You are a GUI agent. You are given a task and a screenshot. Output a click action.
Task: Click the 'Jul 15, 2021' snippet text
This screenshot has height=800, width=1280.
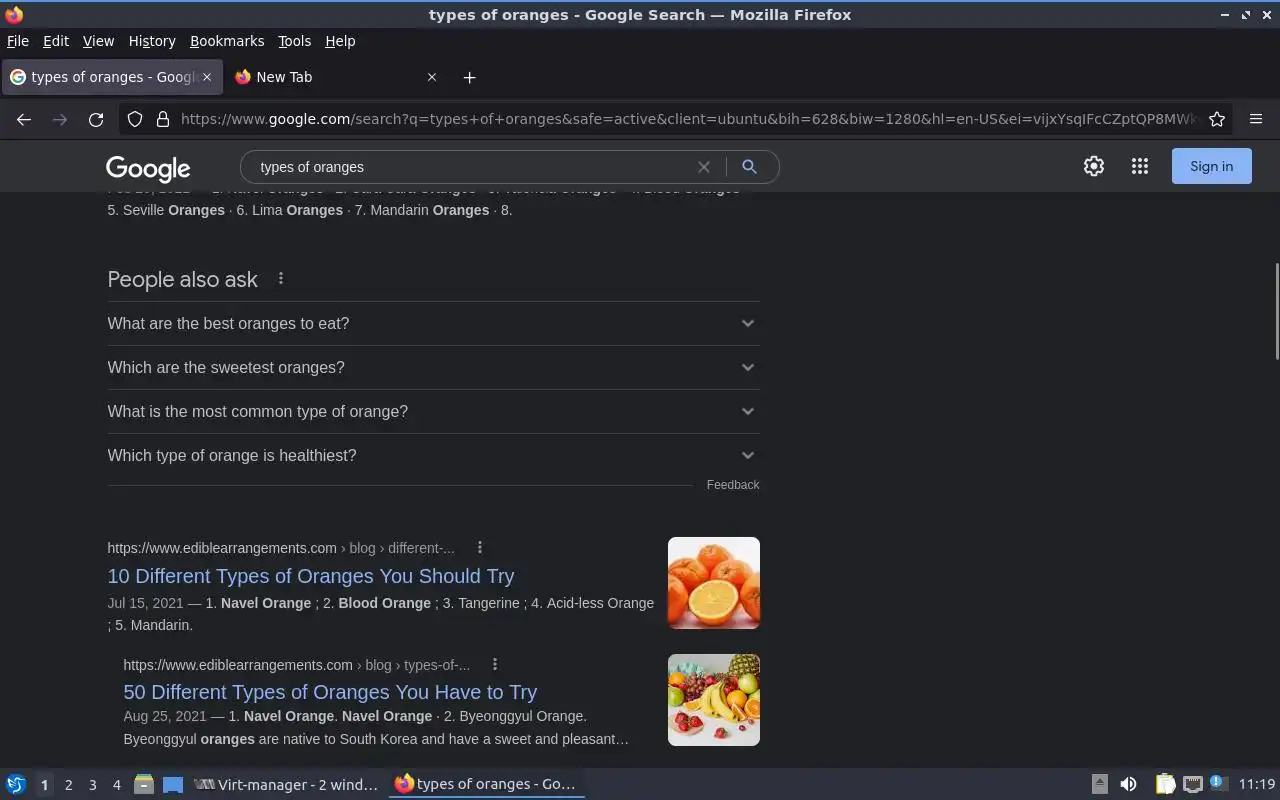click(x=145, y=603)
